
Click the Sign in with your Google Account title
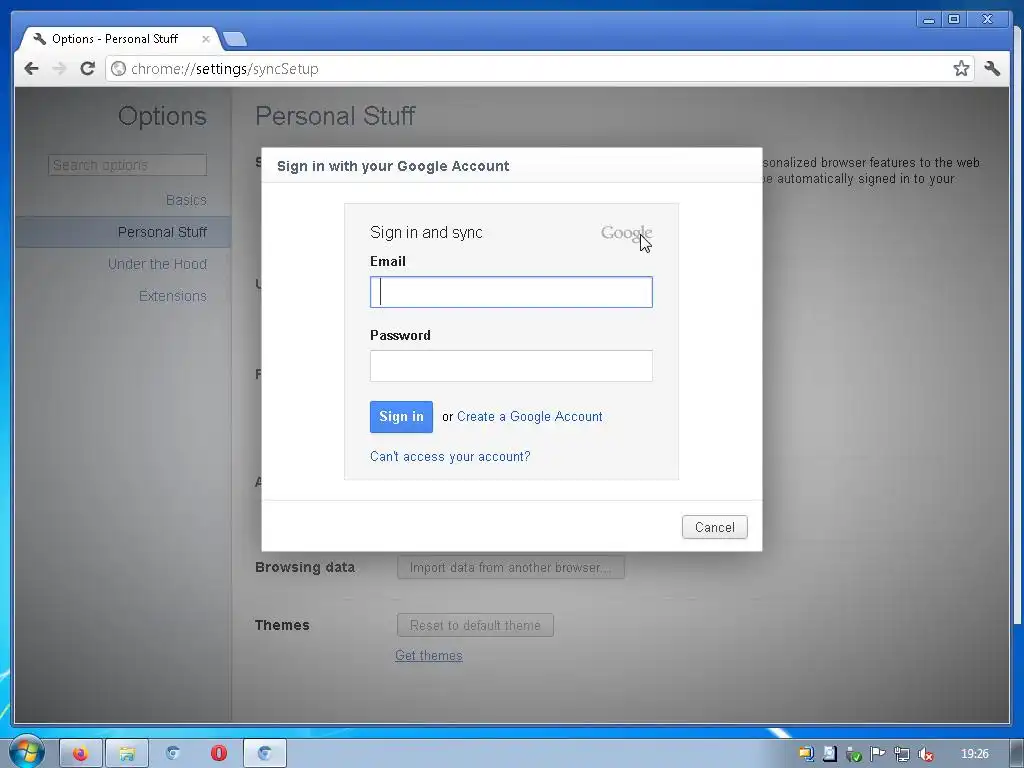click(393, 166)
